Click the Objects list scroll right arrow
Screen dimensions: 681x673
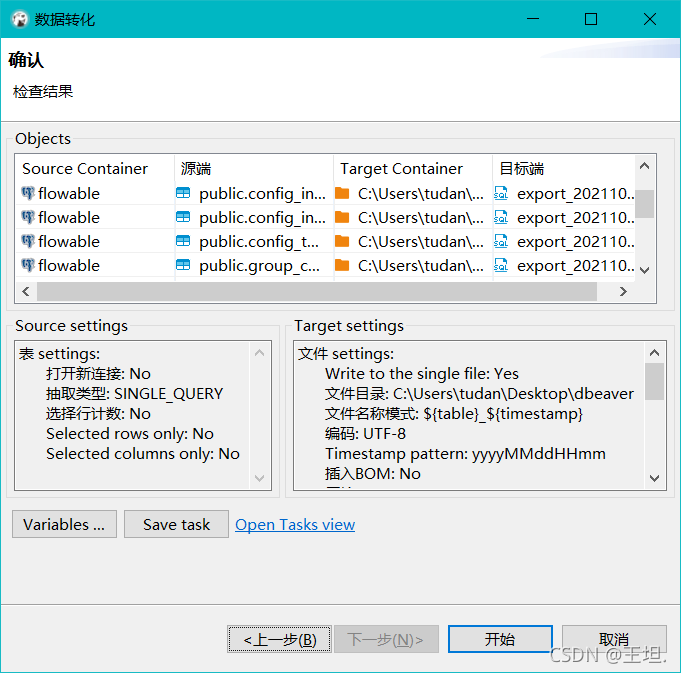623,291
